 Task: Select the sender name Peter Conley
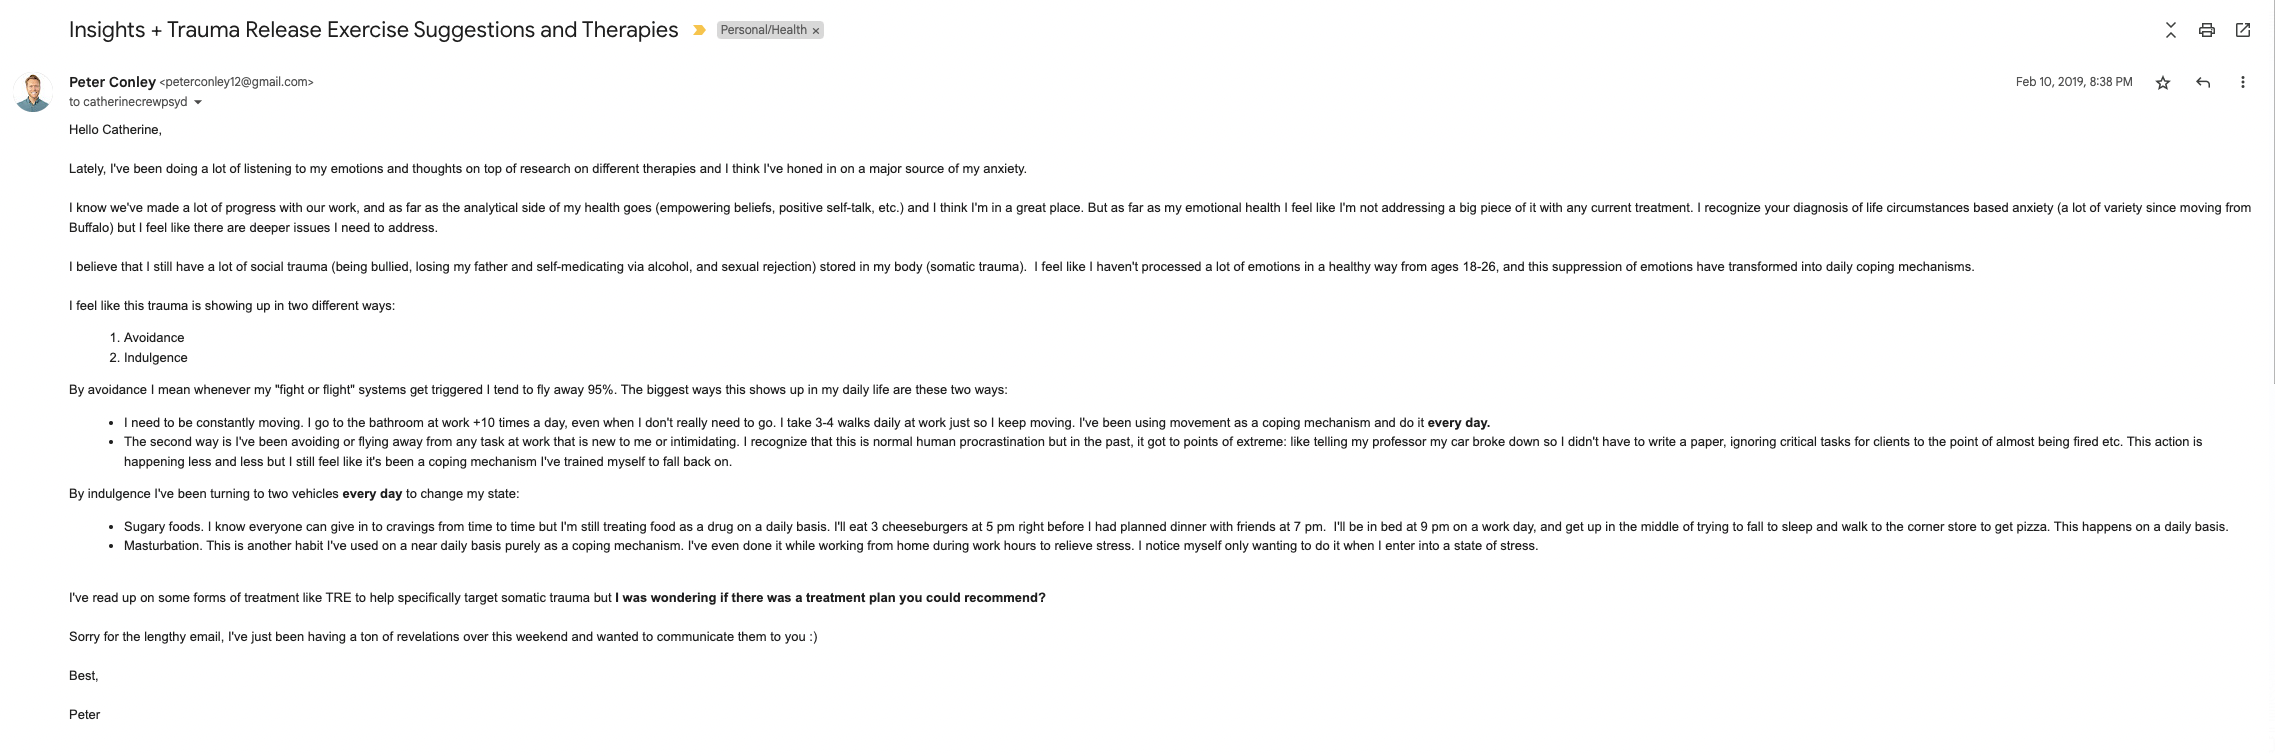(112, 82)
